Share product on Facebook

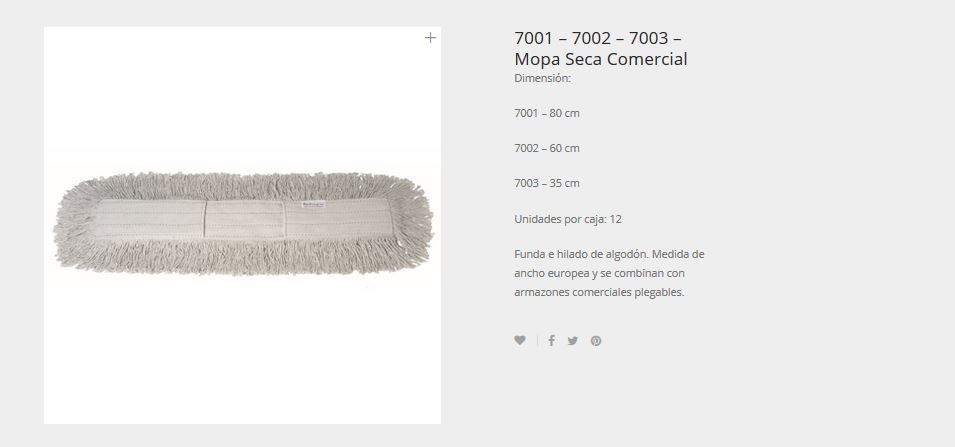(551, 340)
